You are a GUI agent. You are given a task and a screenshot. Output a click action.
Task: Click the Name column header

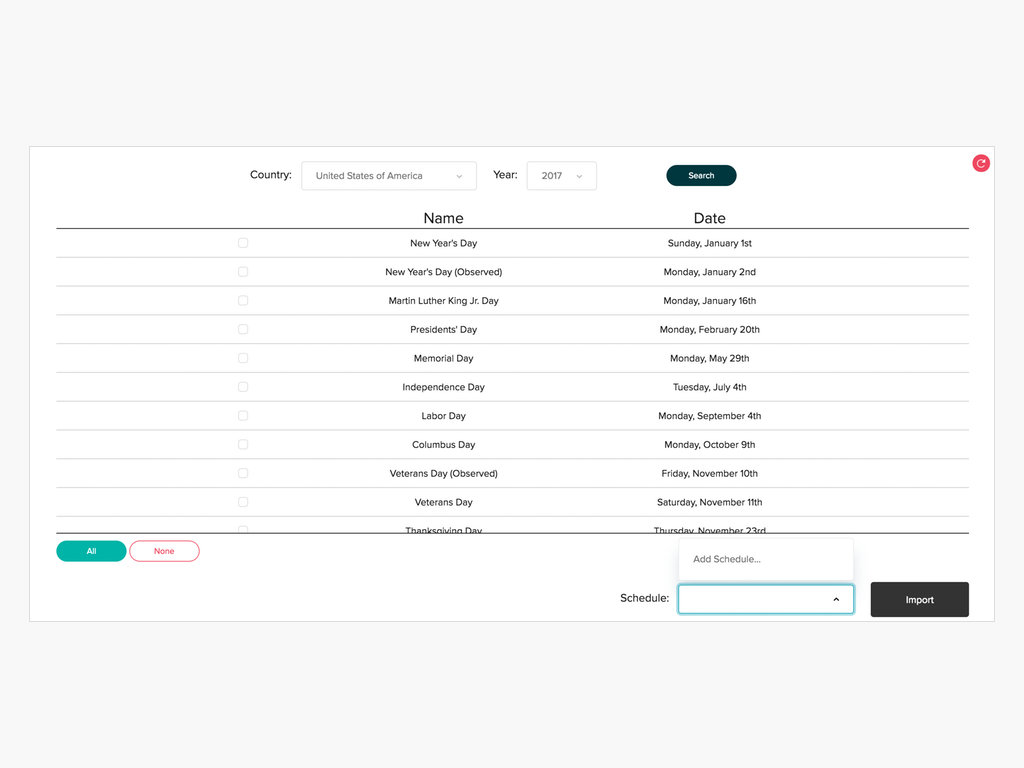click(443, 218)
